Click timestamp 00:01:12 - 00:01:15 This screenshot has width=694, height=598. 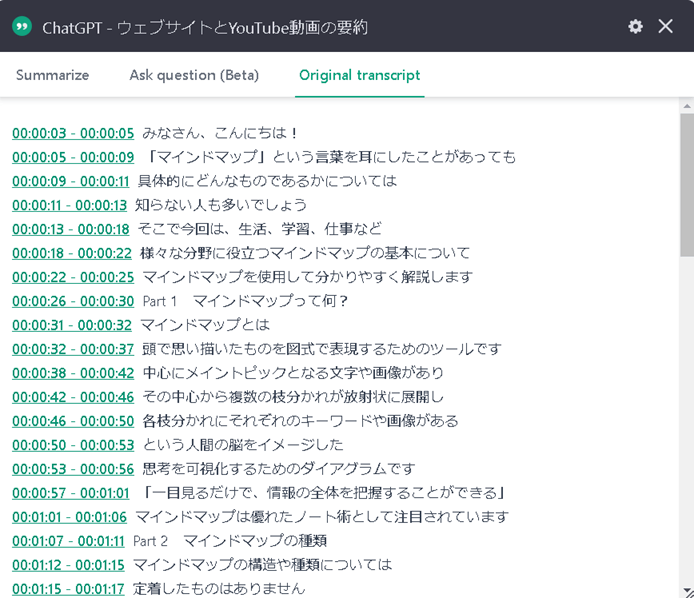(x=68, y=565)
